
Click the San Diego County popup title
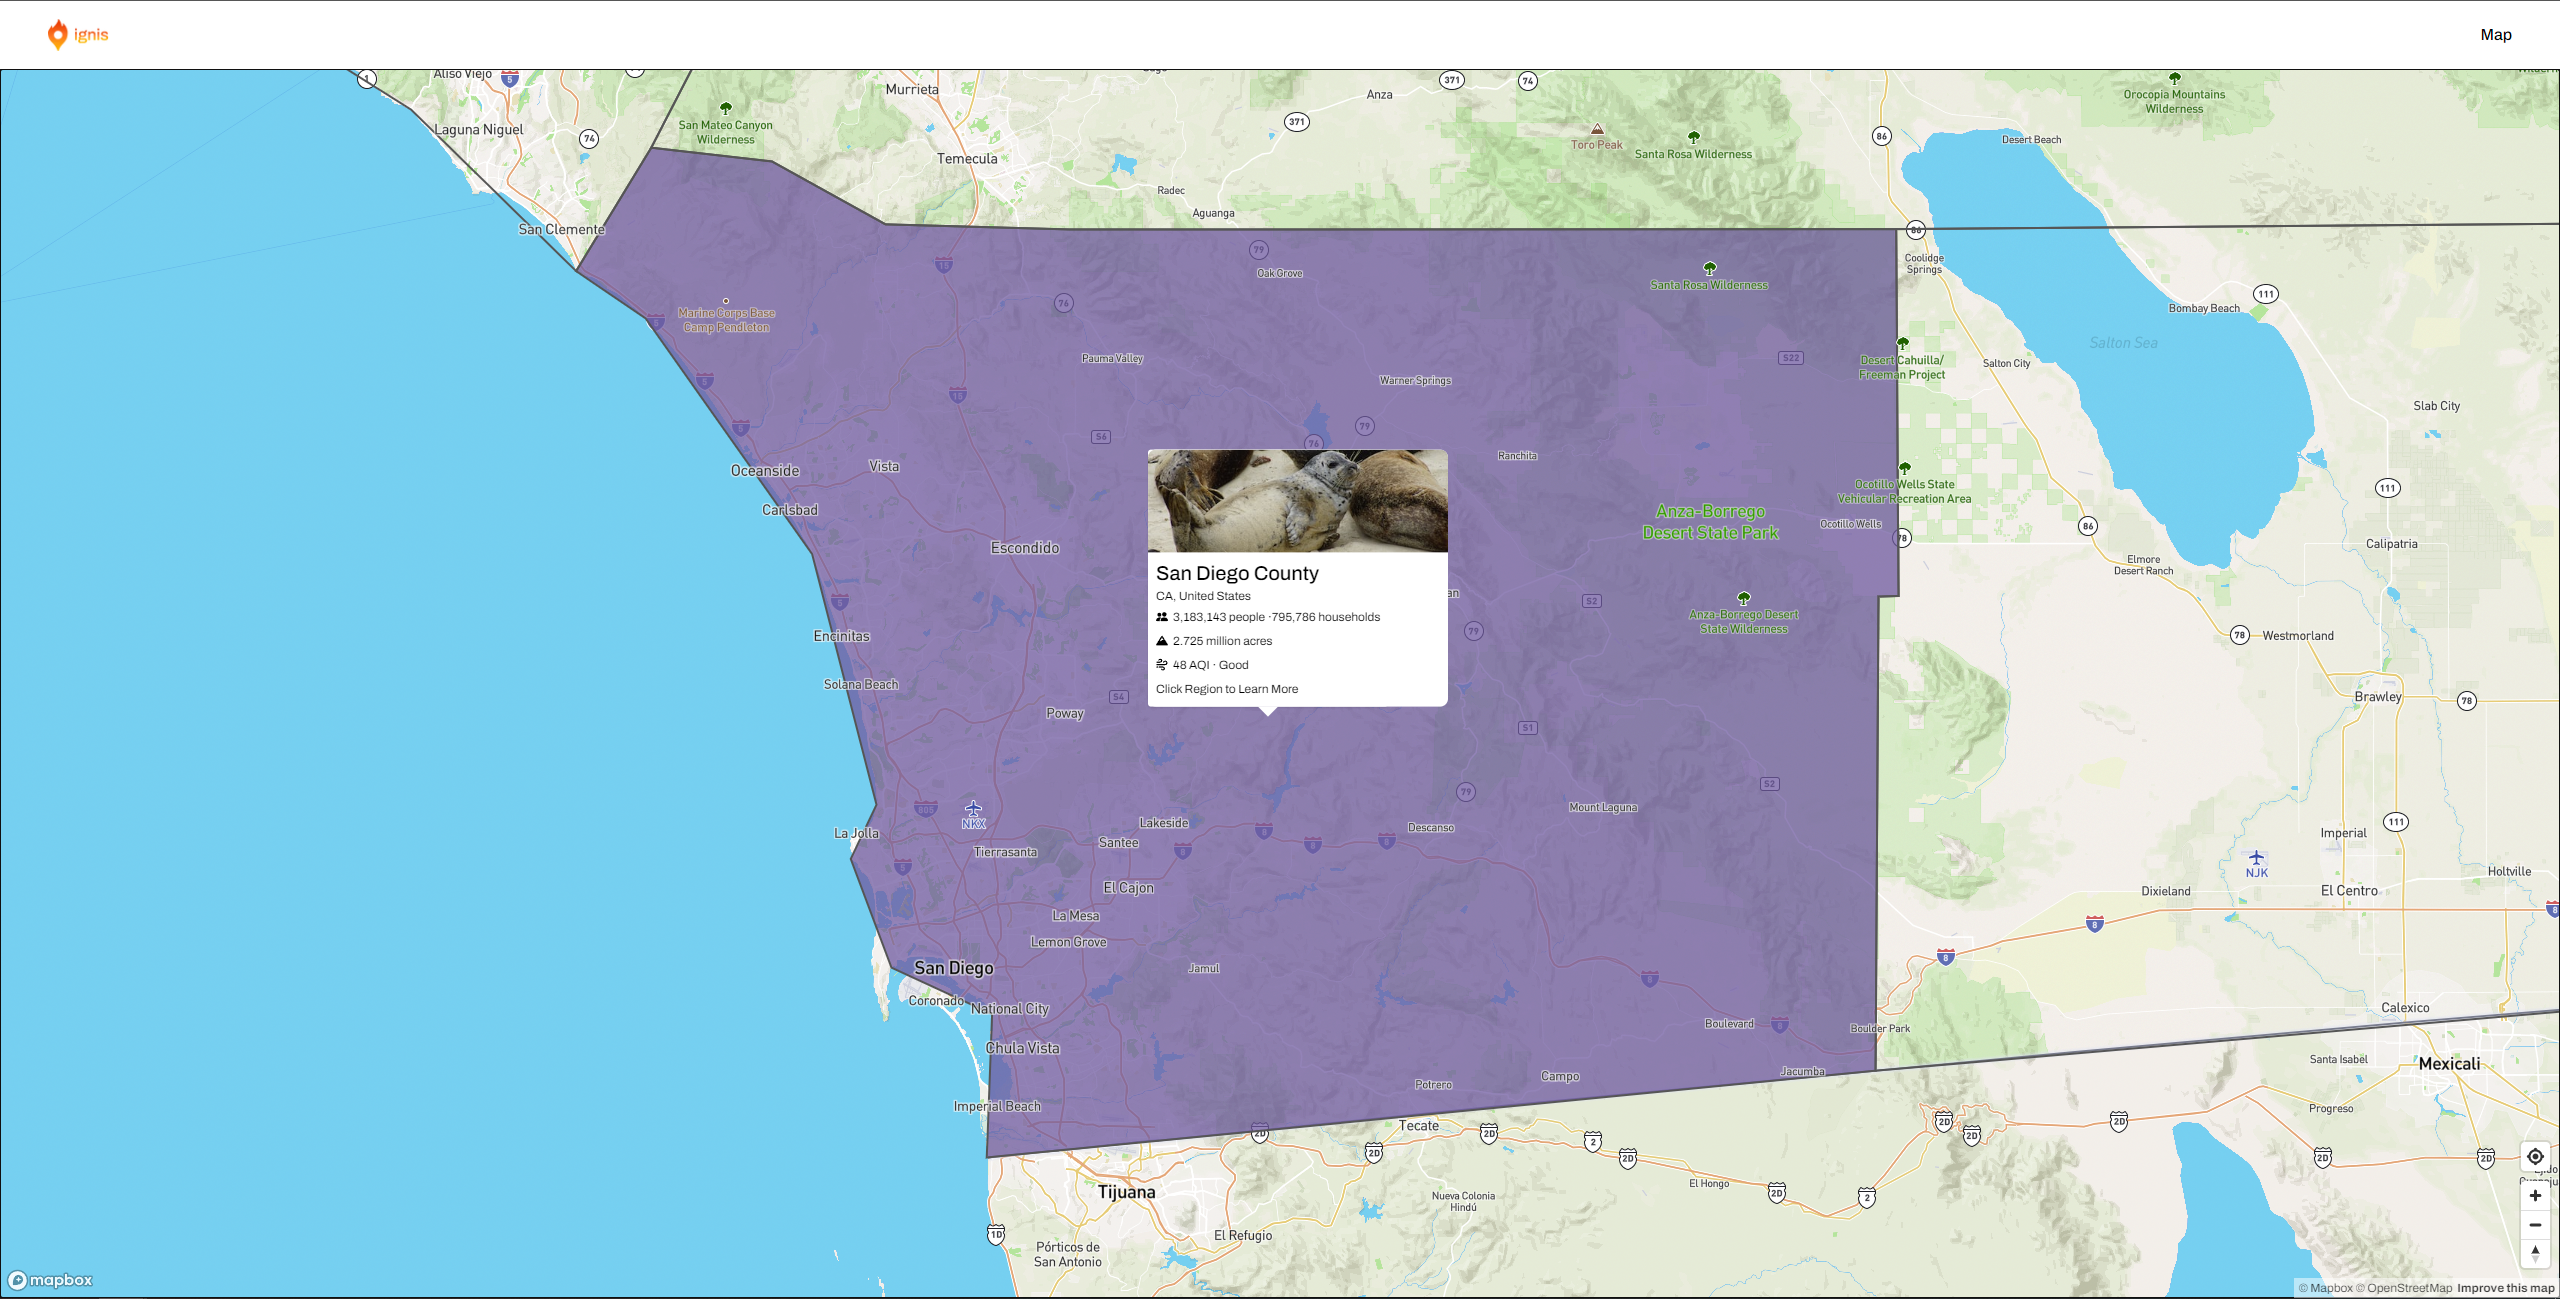point(1237,573)
